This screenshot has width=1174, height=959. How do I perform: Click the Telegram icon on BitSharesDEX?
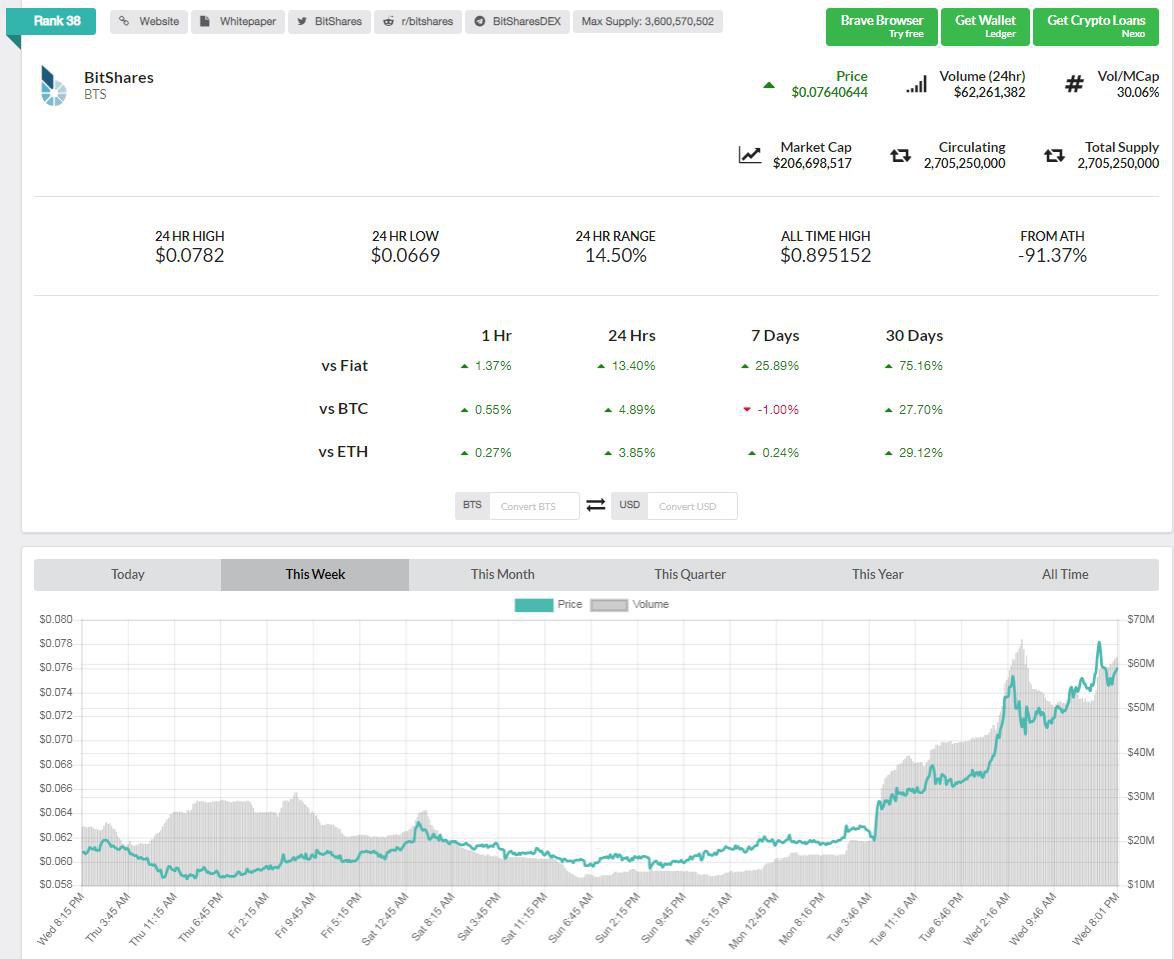(479, 21)
